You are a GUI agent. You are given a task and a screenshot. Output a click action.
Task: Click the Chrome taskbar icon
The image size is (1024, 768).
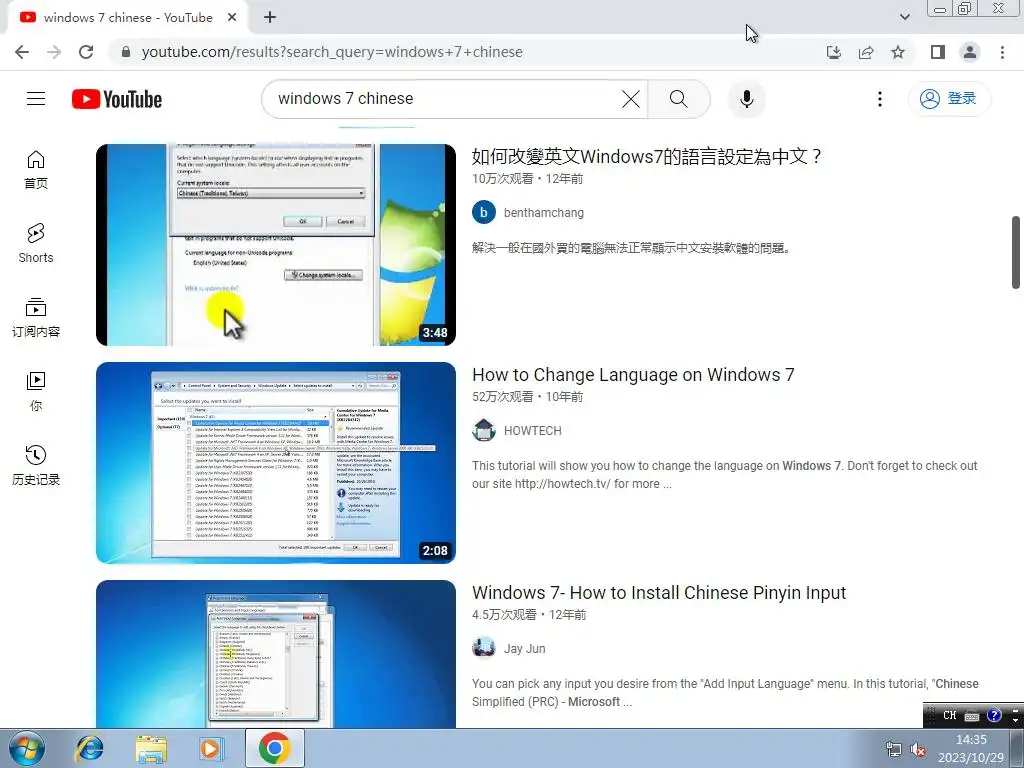274,748
